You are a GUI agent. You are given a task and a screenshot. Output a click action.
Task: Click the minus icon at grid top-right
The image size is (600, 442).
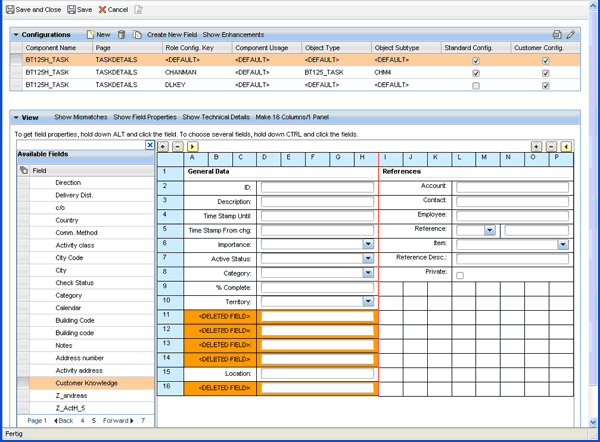(x=551, y=146)
